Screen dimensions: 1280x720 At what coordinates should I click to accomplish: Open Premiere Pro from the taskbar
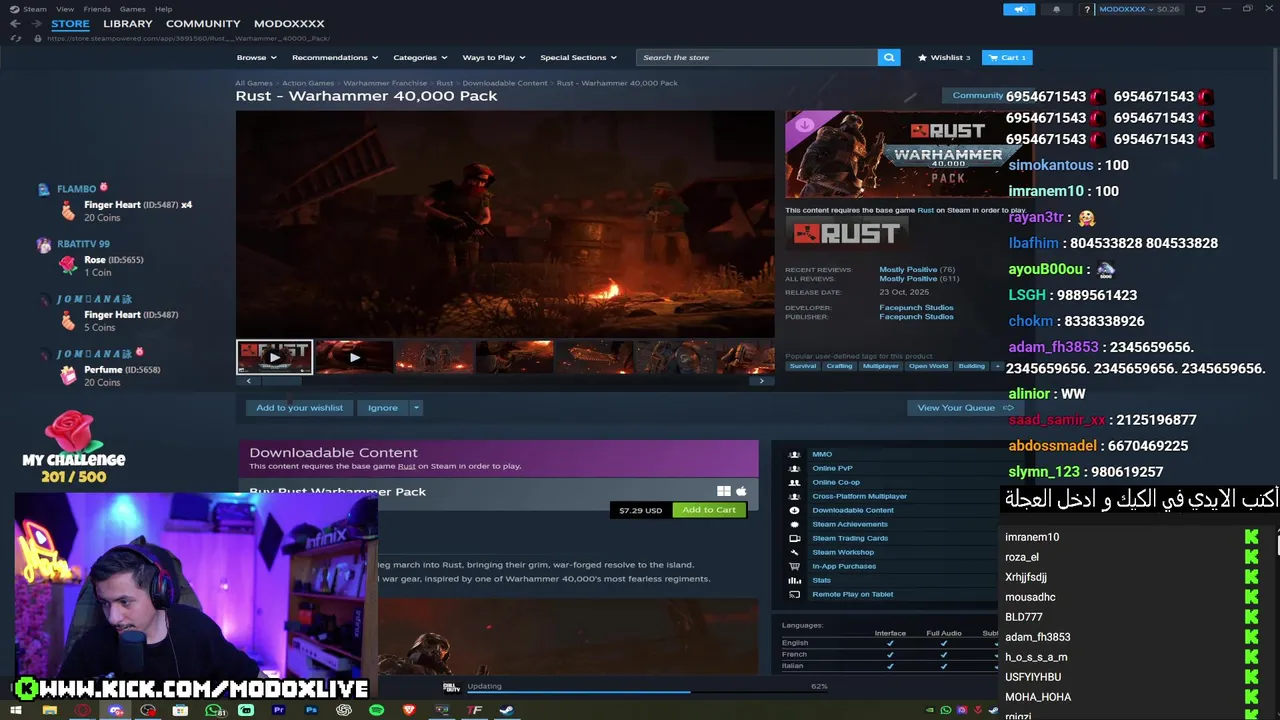[x=278, y=710]
